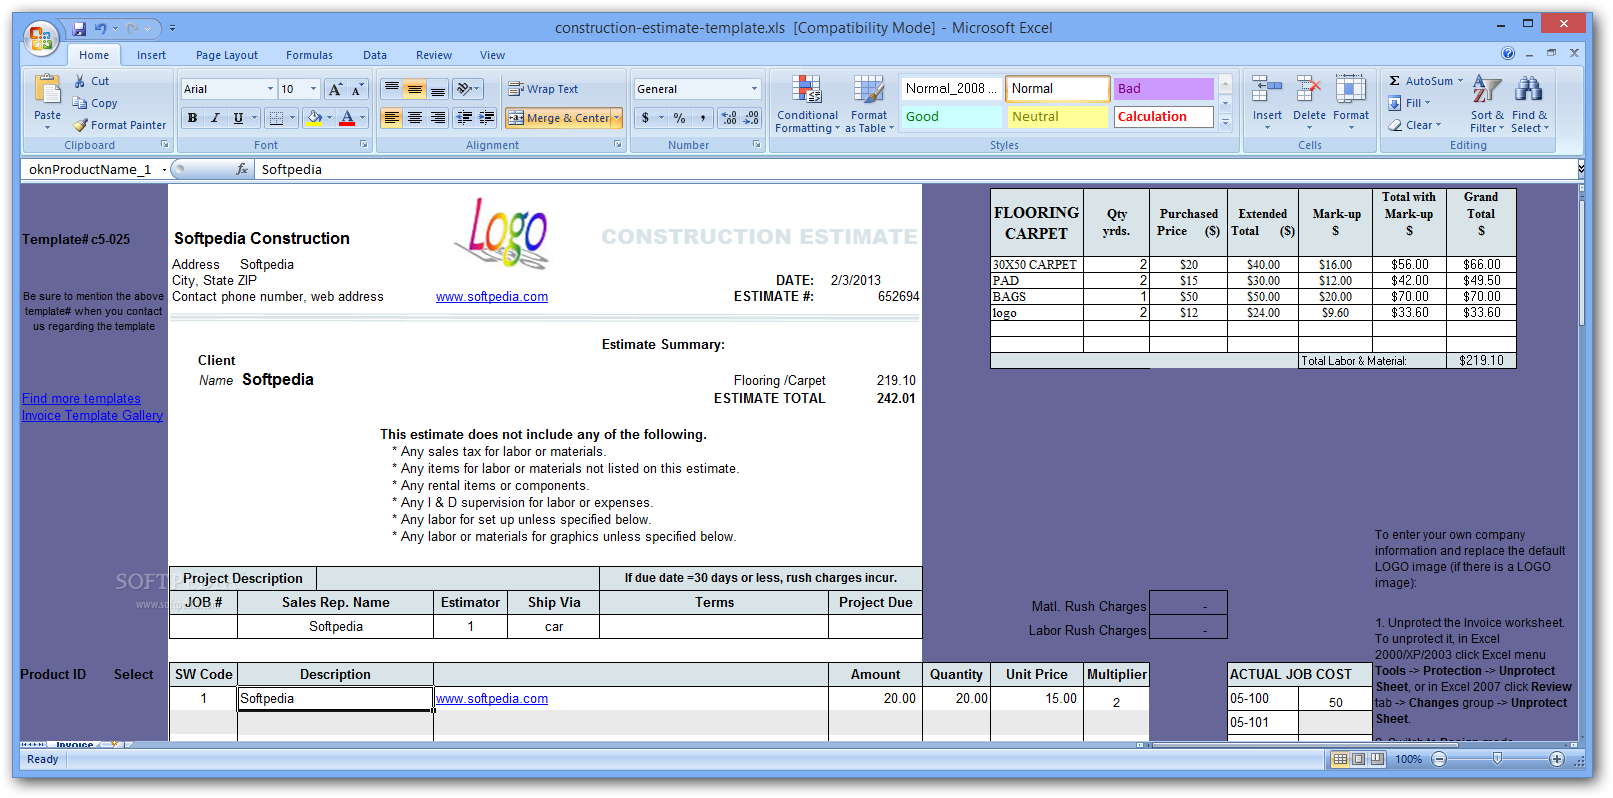Toggle Middle Align
This screenshot has width=1613, height=798.
pyautogui.click(x=415, y=89)
